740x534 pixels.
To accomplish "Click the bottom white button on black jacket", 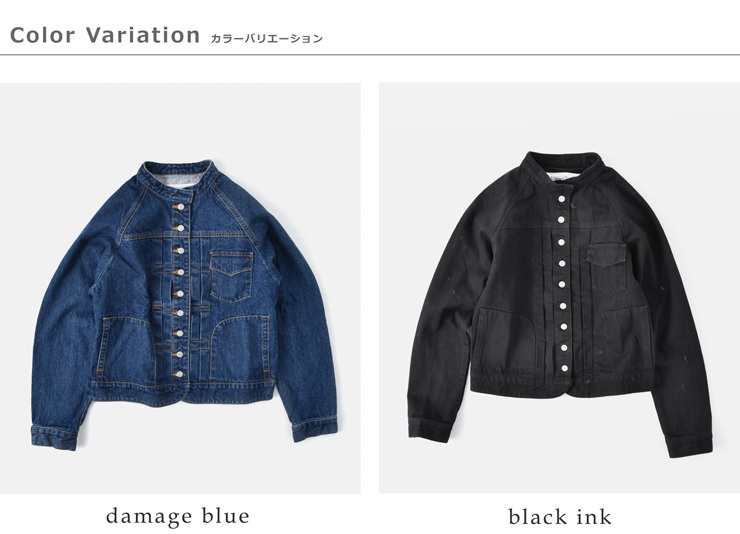I will point(563,368).
